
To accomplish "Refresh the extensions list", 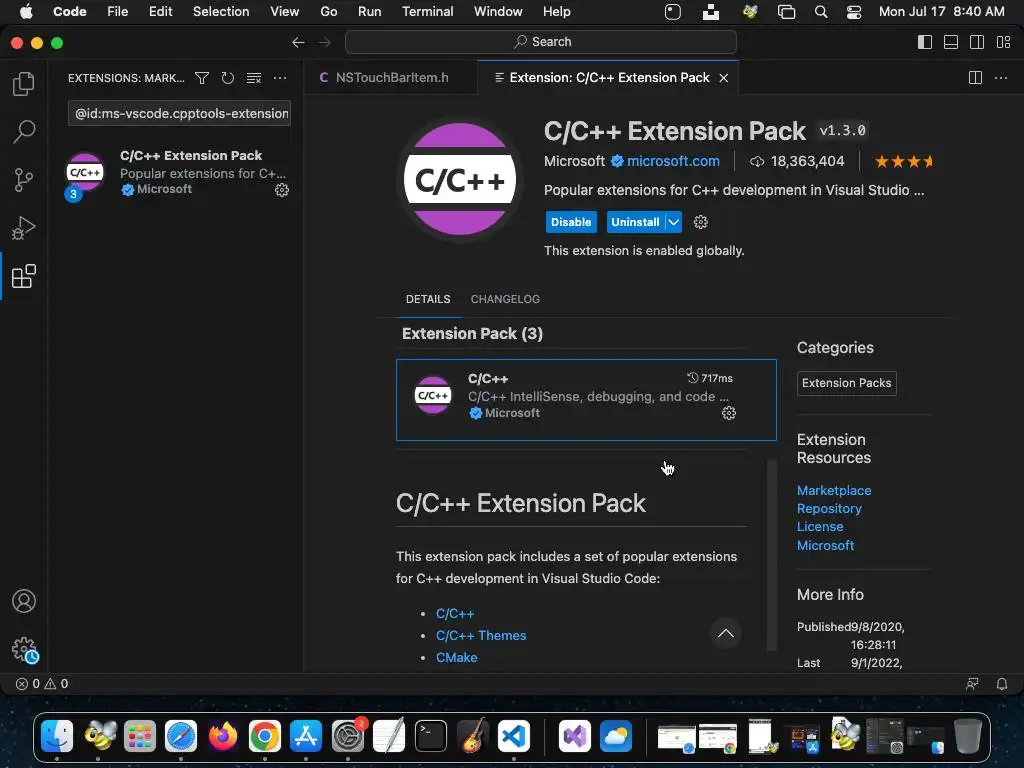I will [227, 78].
